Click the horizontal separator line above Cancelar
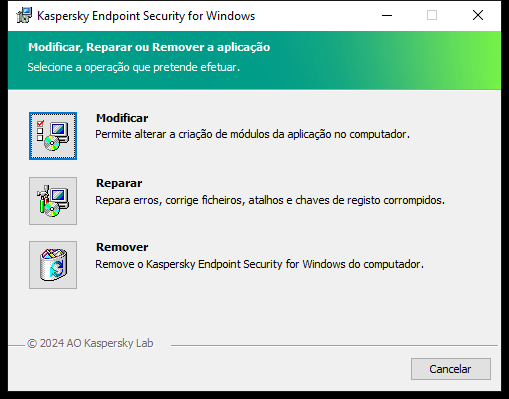The height and width of the screenshot is (399, 509). point(334,345)
